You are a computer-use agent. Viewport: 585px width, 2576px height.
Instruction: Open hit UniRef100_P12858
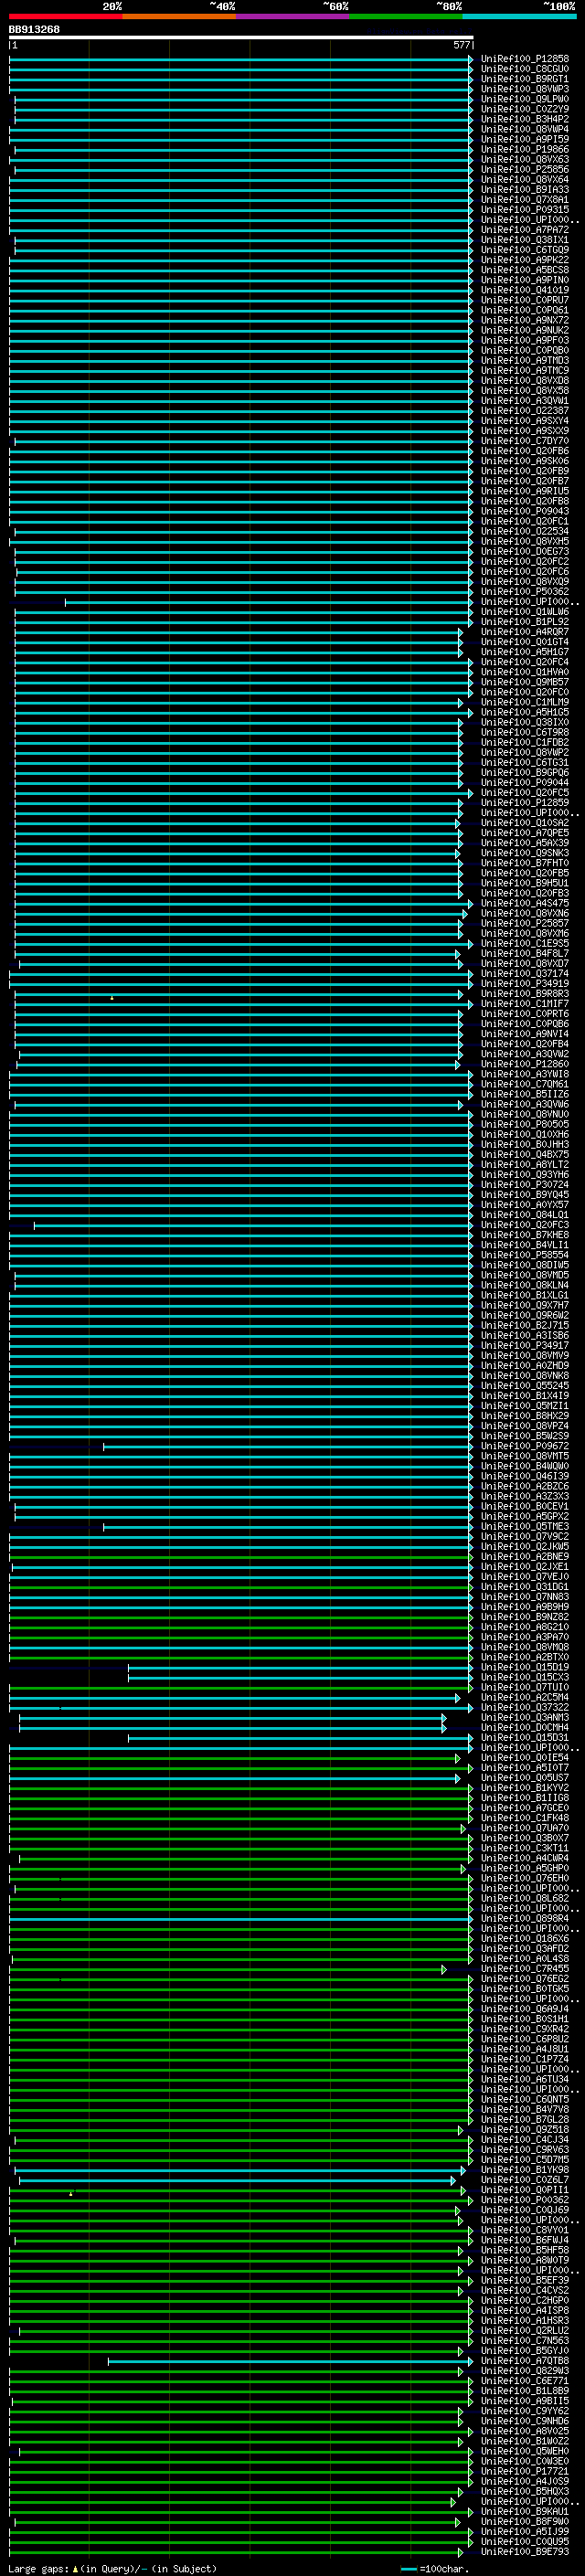525,59
